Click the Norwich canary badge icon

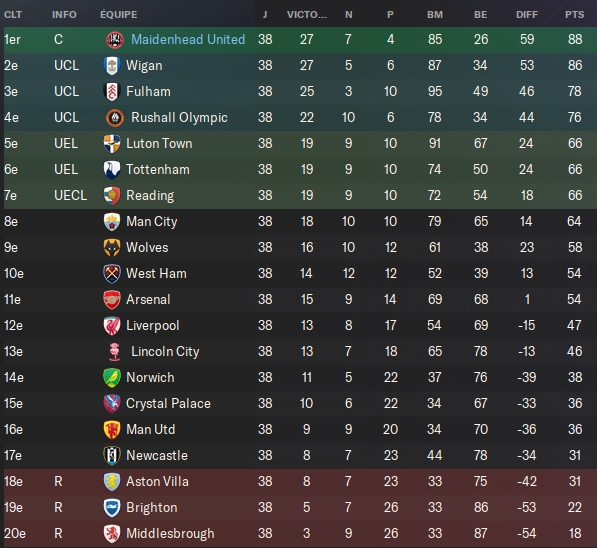(x=112, y=378)
